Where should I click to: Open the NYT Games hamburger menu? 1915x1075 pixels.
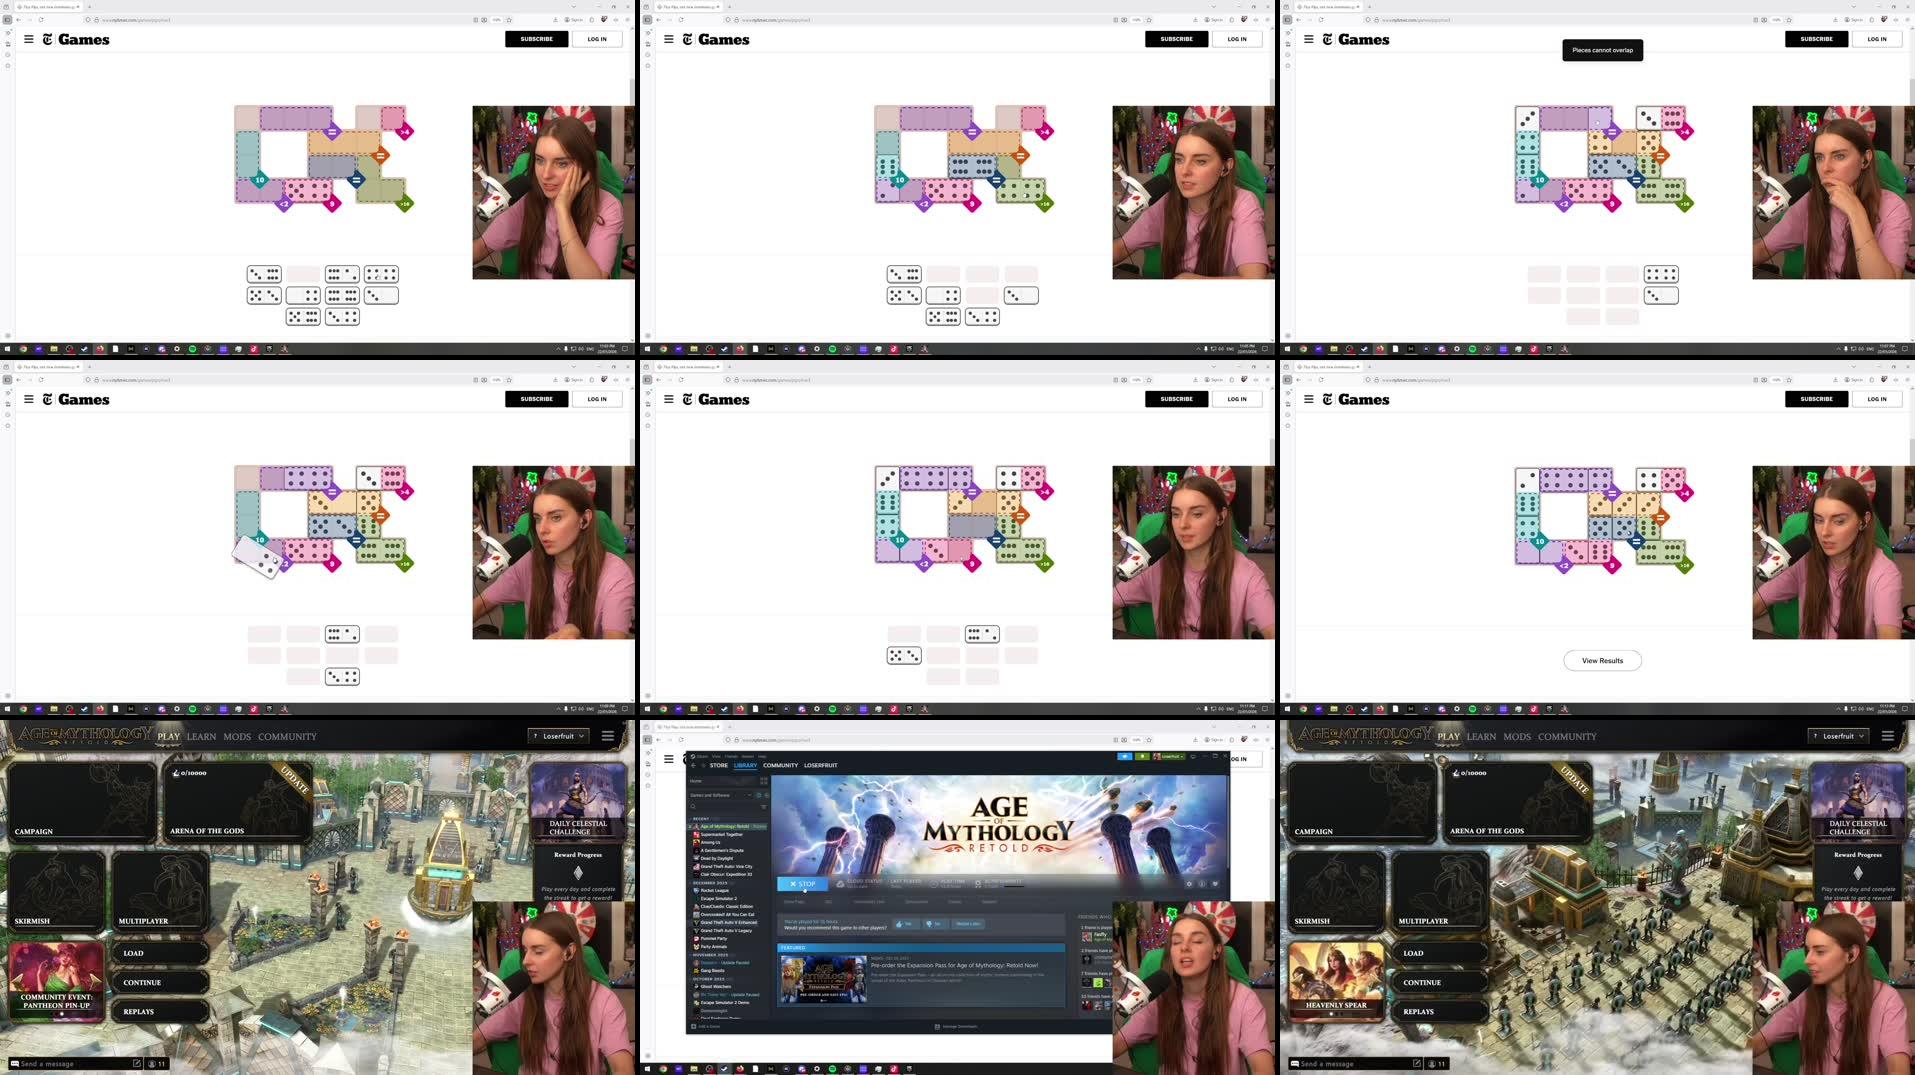27,39
